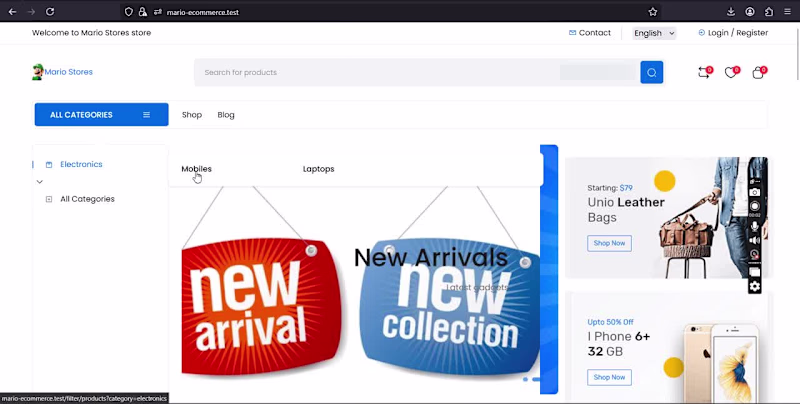
Task: Toggle the recorder webcam icon
Action: 755,255
